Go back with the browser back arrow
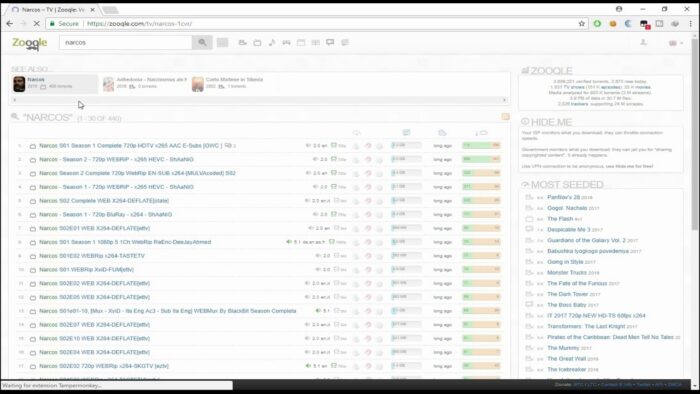 [10, 24]
